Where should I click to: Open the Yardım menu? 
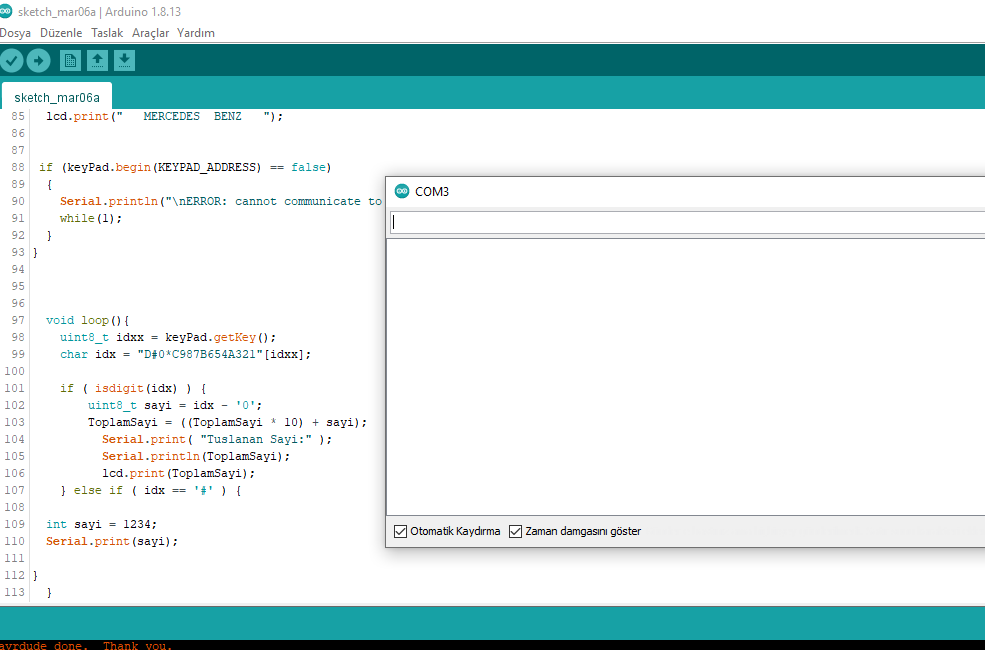pos(196,33)
